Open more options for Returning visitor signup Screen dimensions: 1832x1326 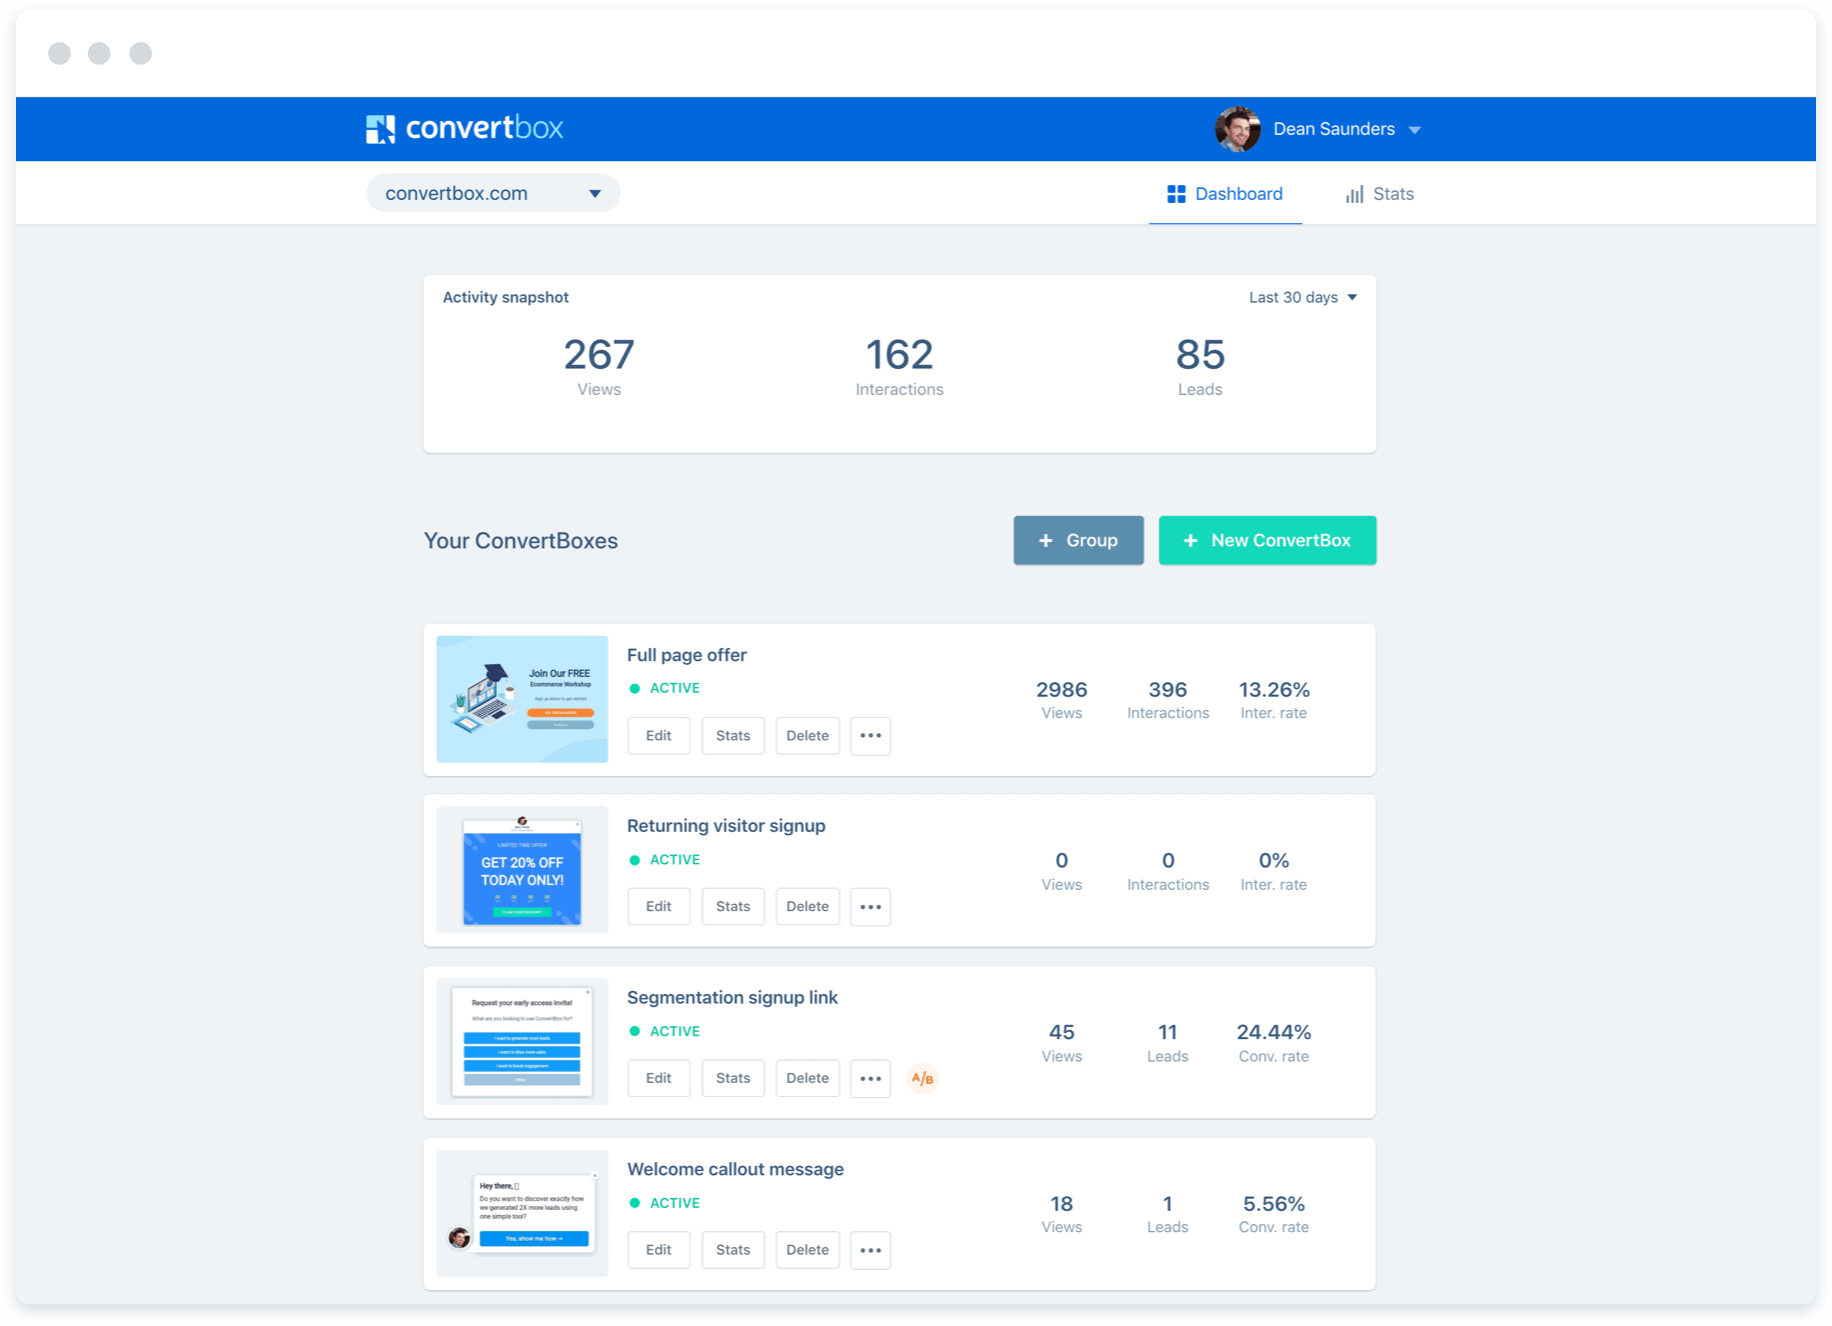(x=870, y=907)
